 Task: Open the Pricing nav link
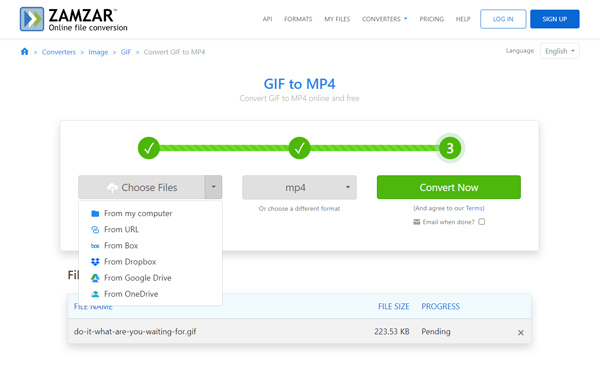pos(432,19)
